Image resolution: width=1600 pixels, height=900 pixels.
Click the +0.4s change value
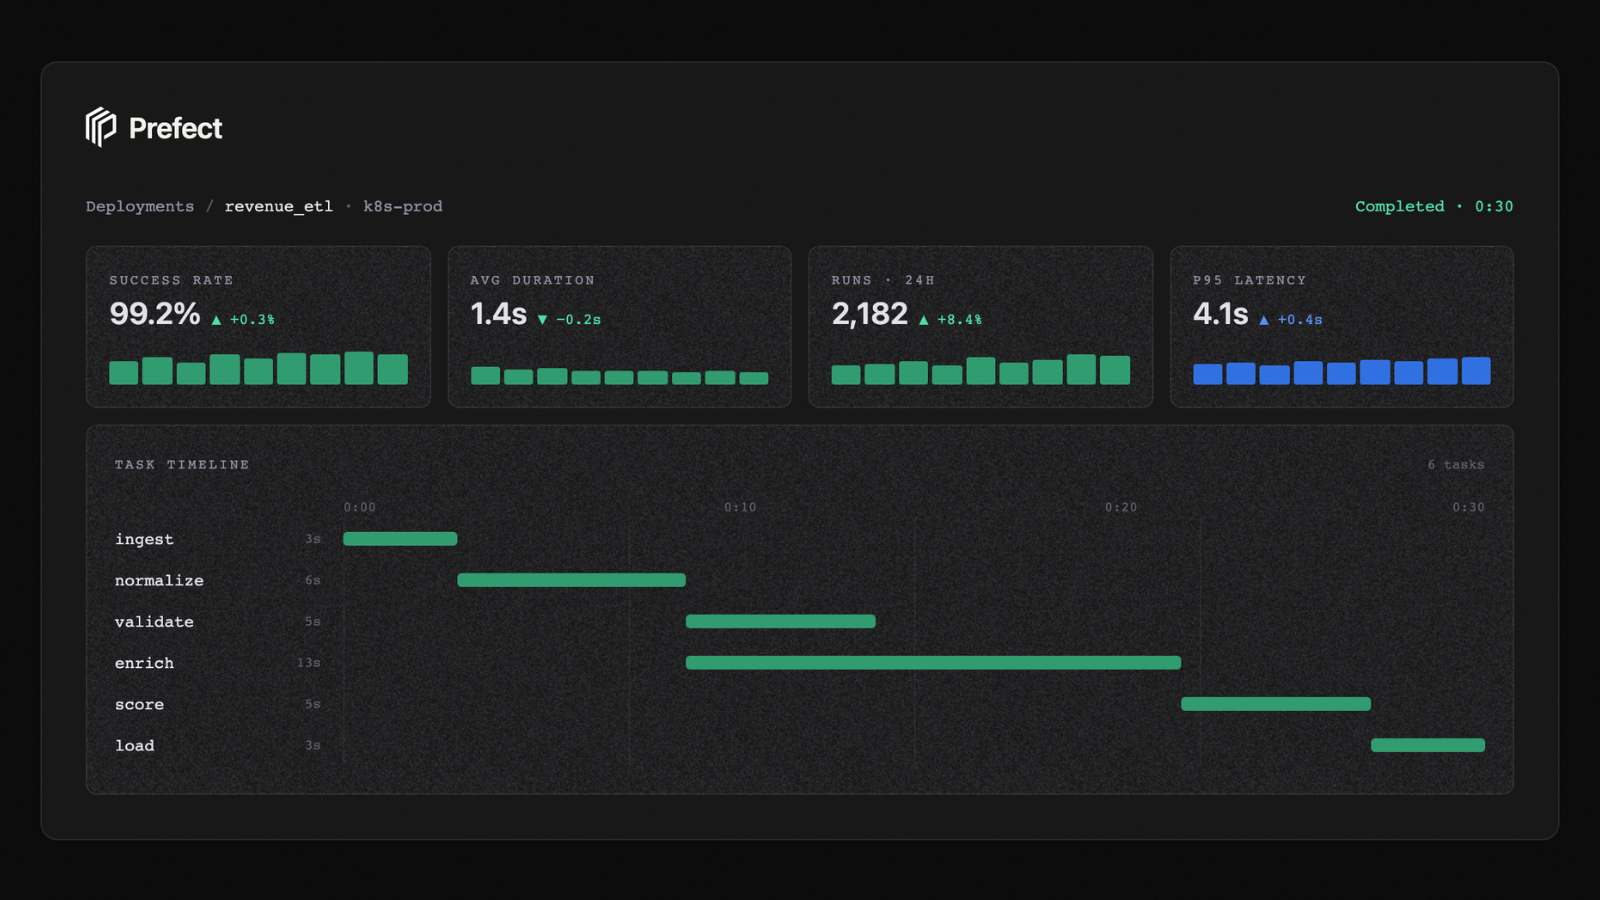click(1300, 320)
